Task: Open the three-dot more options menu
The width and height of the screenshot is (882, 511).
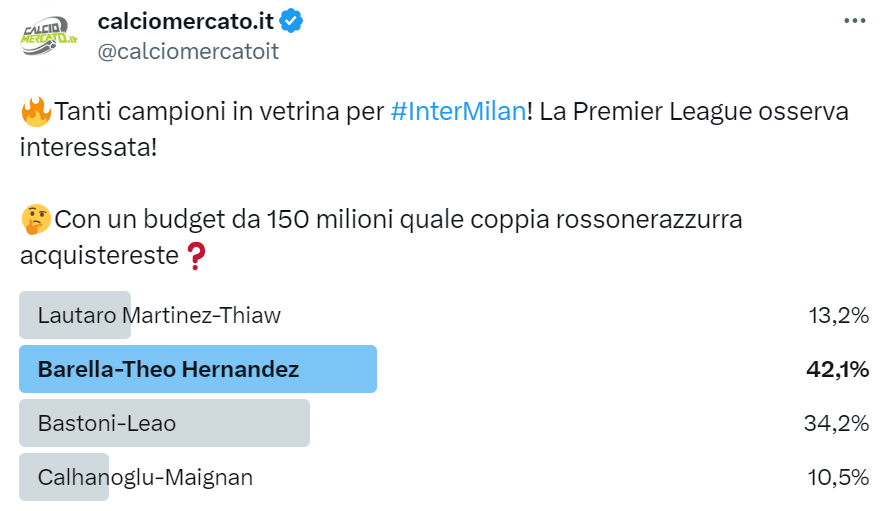Action: (854, 20)
